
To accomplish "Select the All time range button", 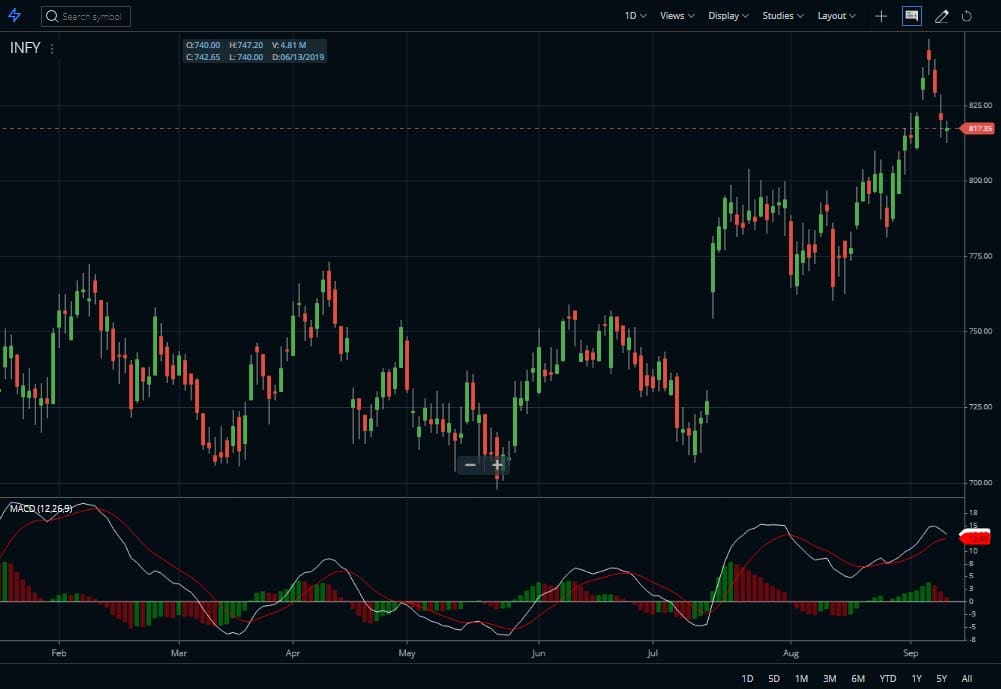I will [967, 678].
